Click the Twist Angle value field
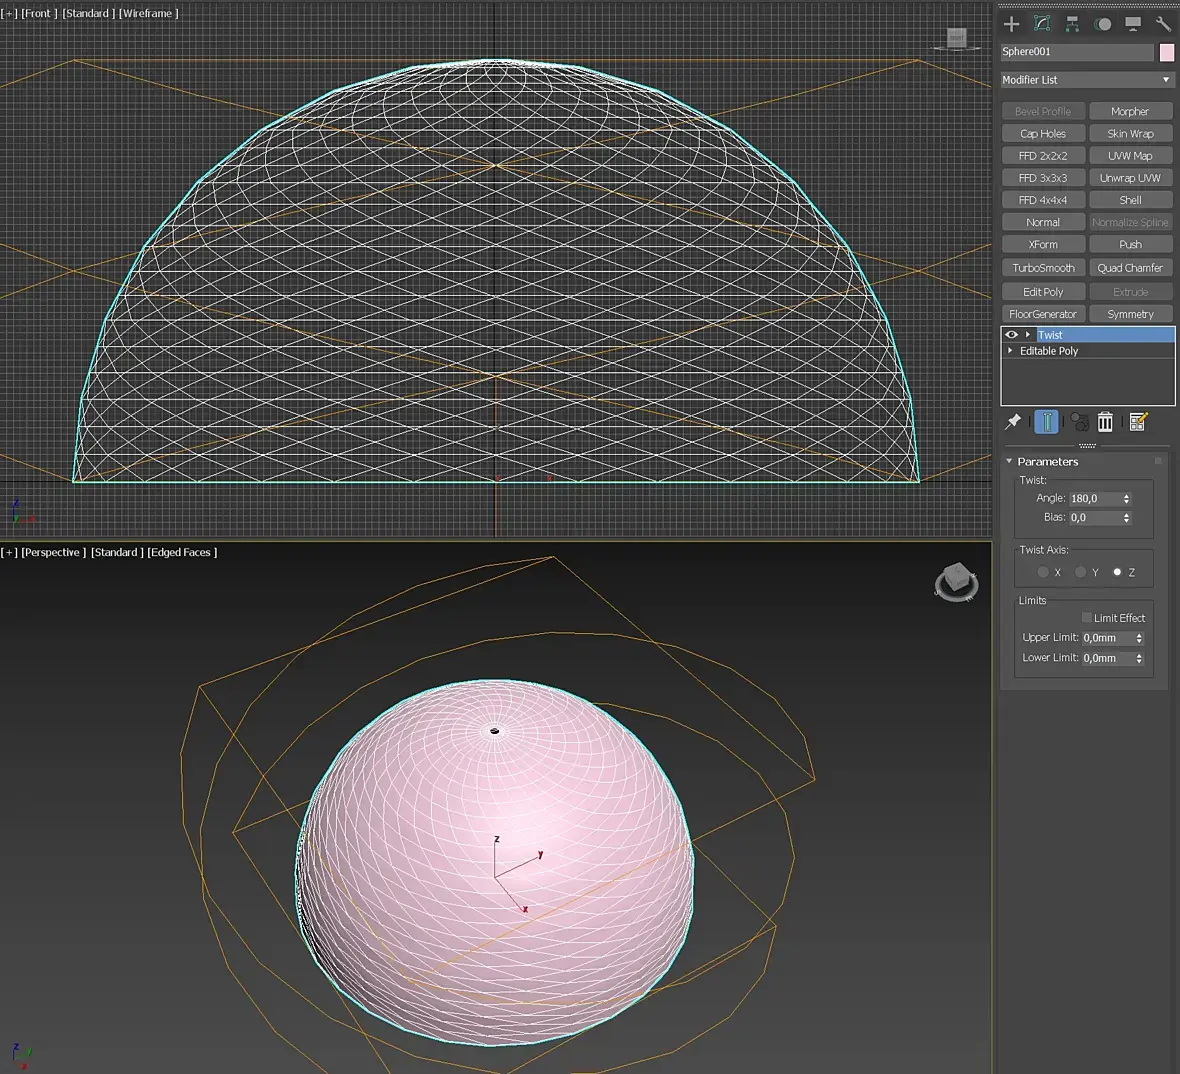Screen dimensions: 1180x1074 (x=1093, y=498)
